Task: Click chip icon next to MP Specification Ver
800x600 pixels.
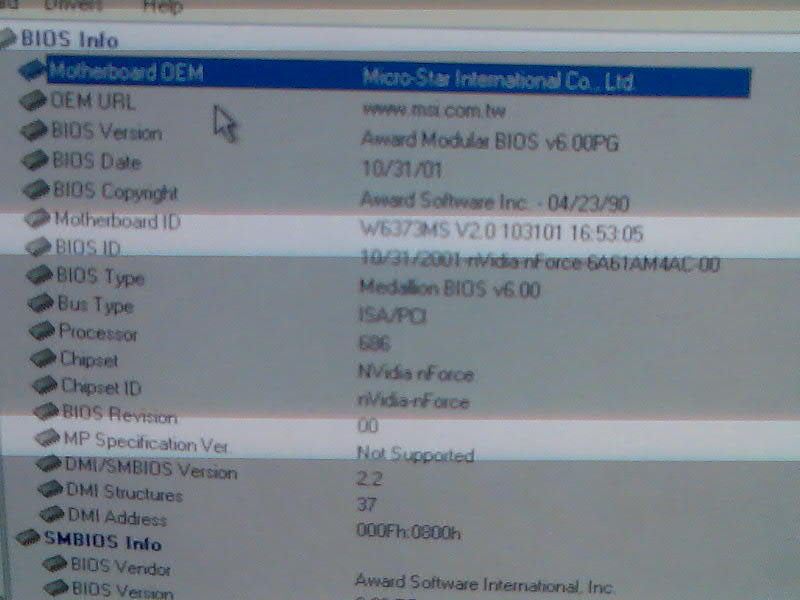Action: [47, 438]
